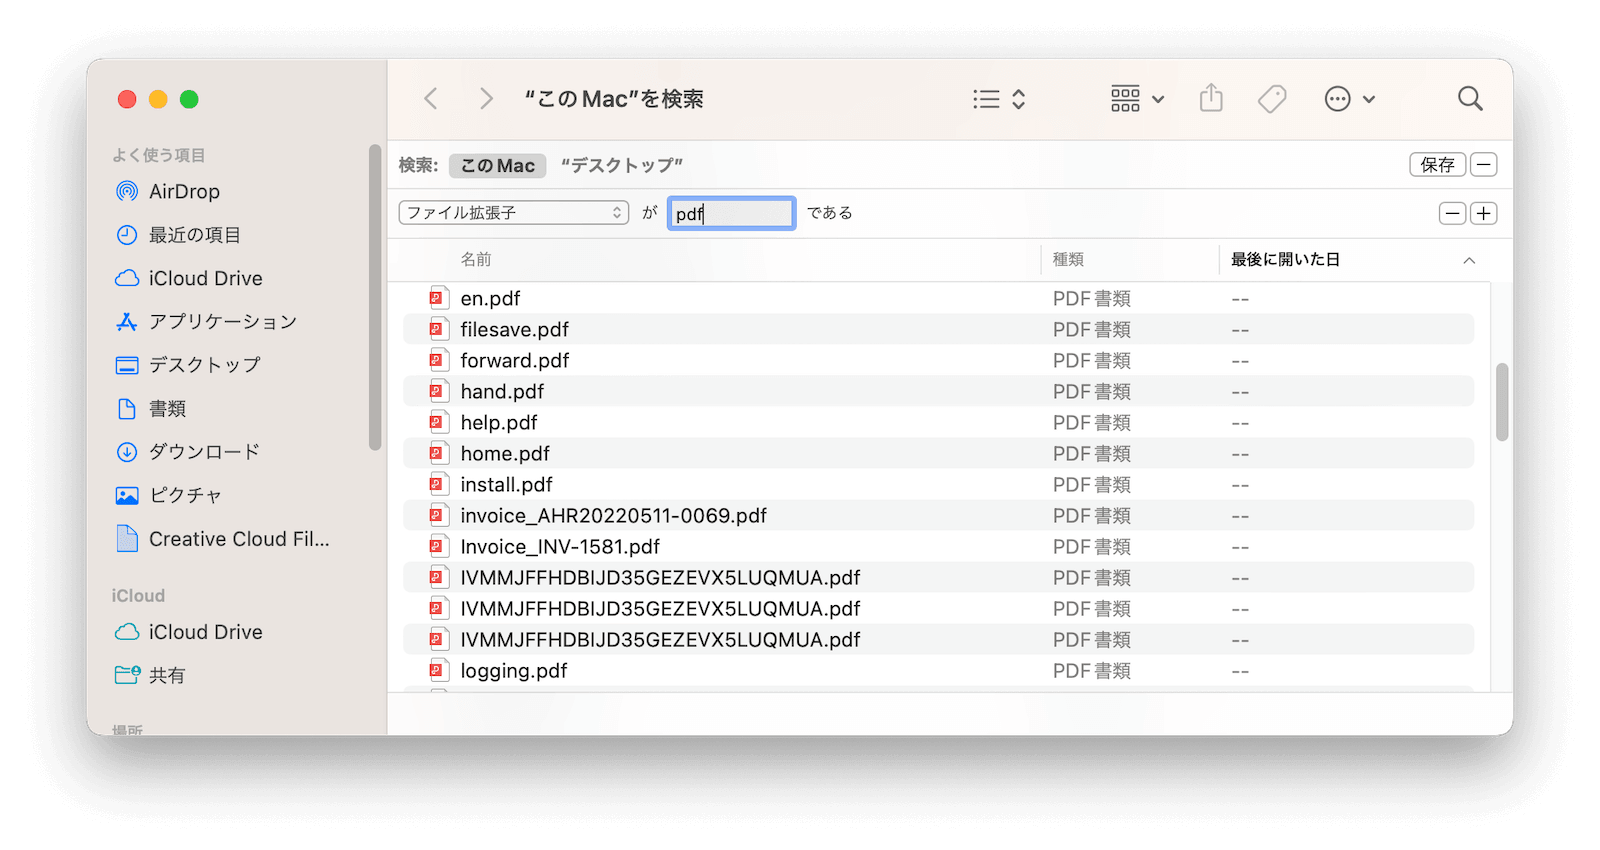Open アプリケーション in the sidebar
1600x850 pixels.
click(222, 322)
